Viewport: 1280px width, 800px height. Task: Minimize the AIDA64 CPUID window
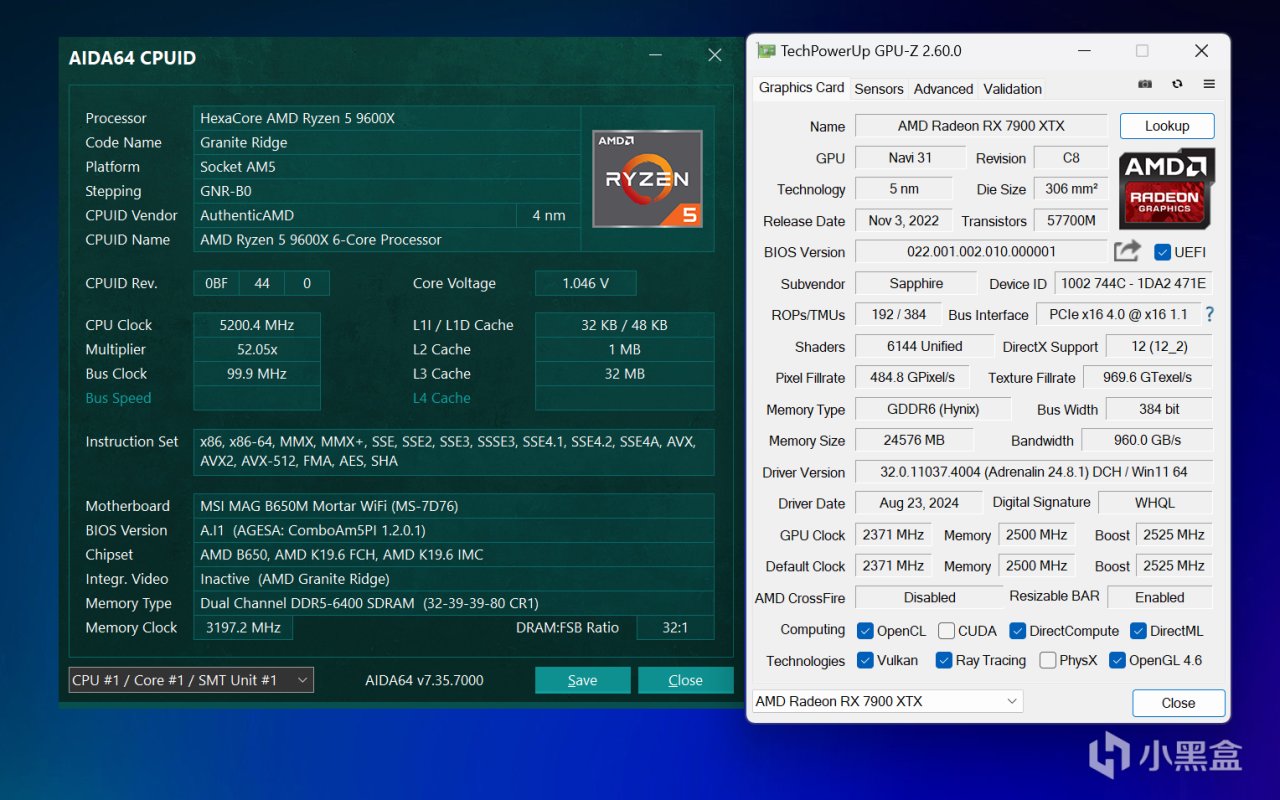655,56
